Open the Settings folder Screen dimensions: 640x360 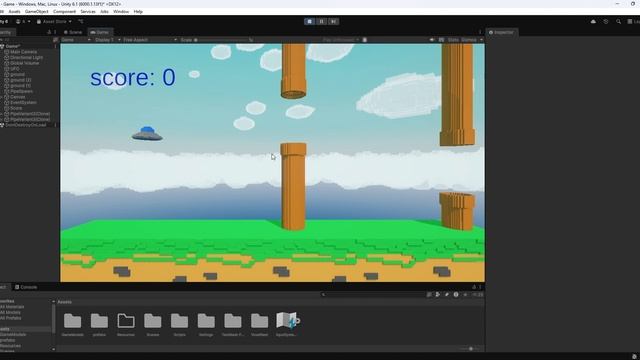click(206, 325)
